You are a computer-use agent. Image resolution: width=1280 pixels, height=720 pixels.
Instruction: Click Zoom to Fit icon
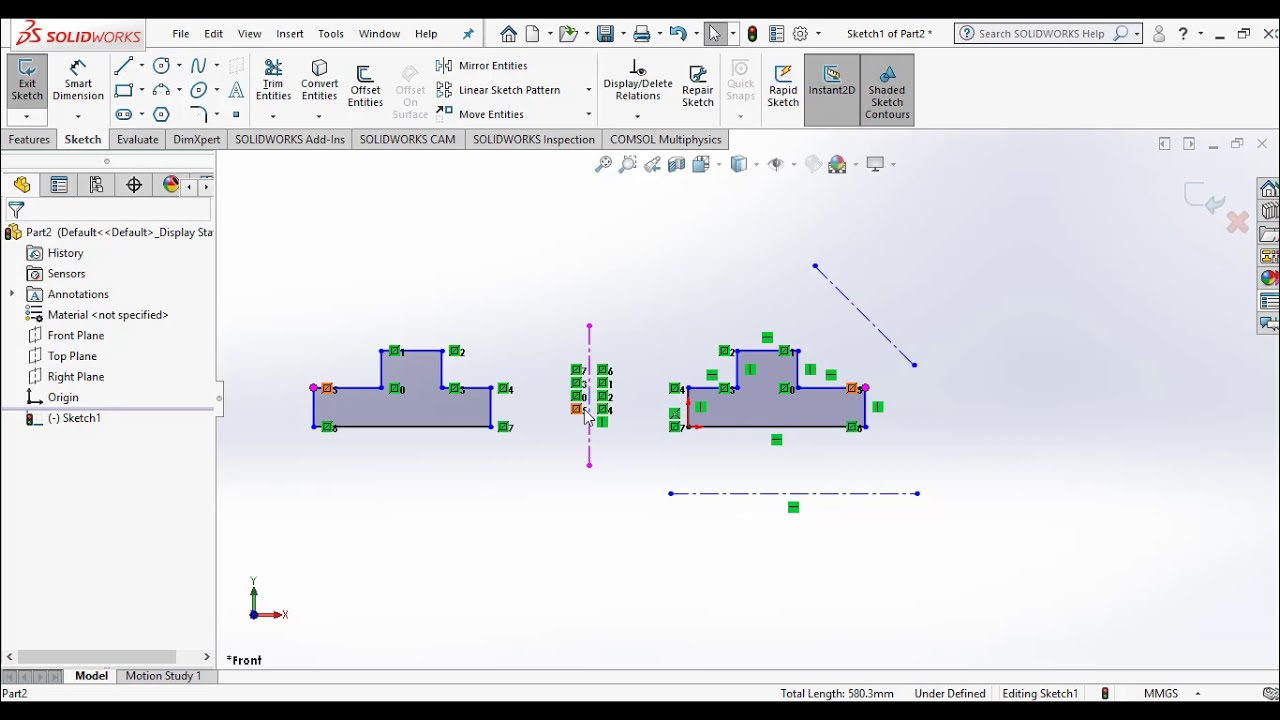(x=603, y=164)
